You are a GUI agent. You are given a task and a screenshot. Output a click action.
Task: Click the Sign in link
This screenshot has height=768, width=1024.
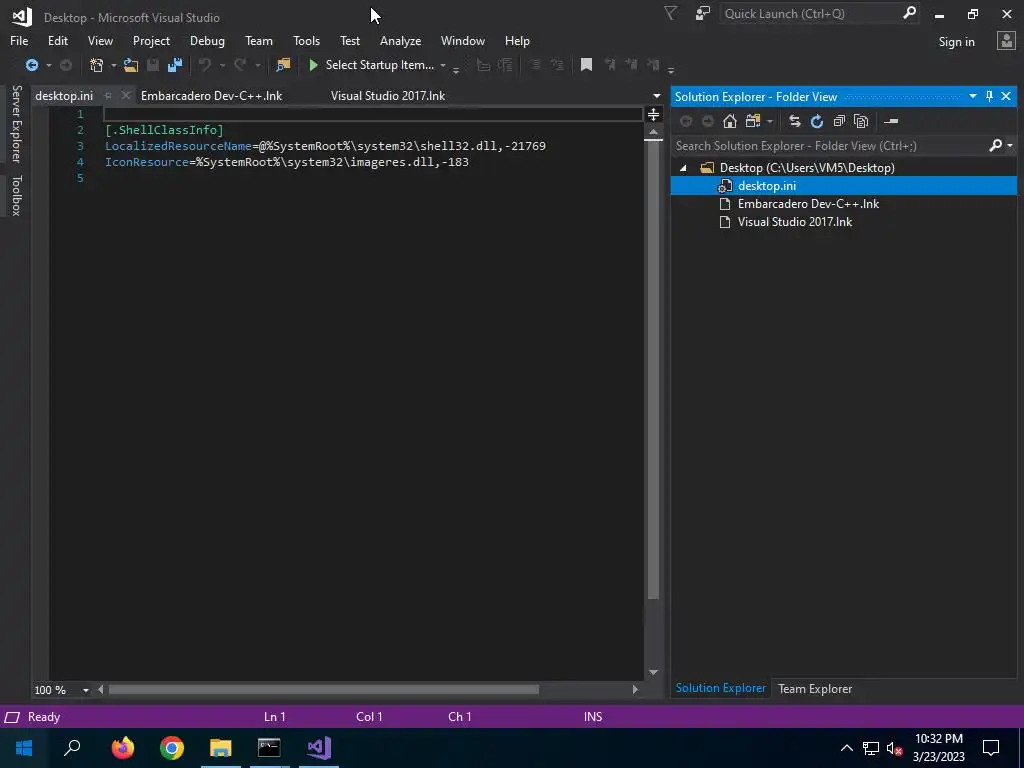tap(956, 42)
